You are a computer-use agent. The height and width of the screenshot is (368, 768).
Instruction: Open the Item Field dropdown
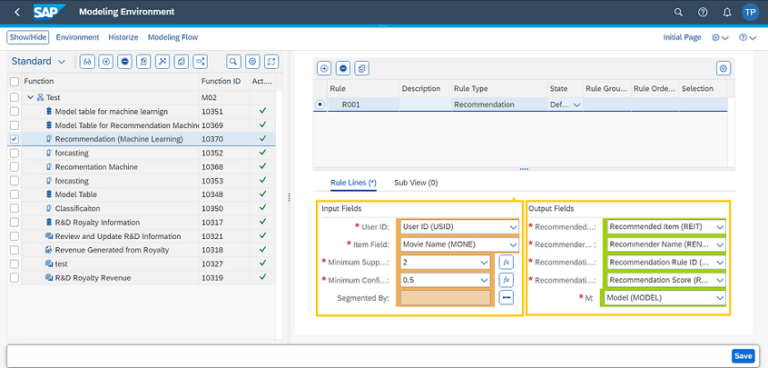(x=513, y=245)
